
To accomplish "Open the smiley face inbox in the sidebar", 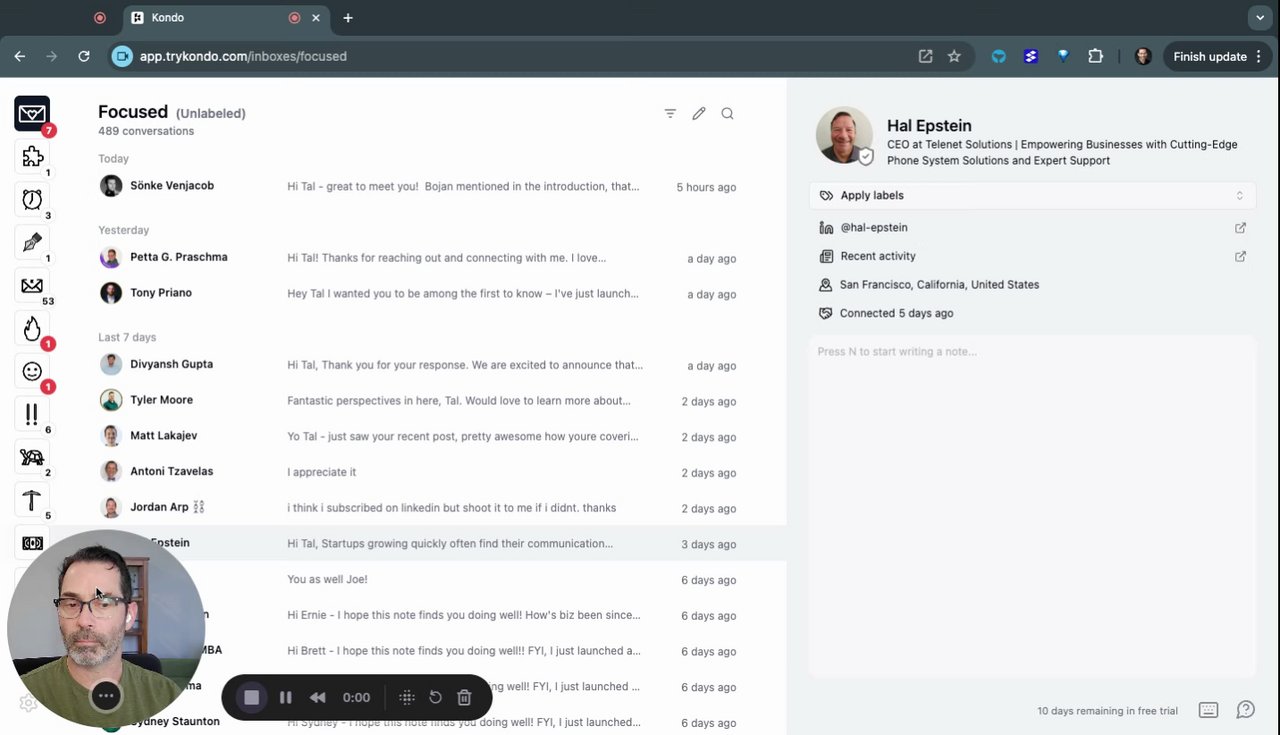I will click(x=32, y=371).
